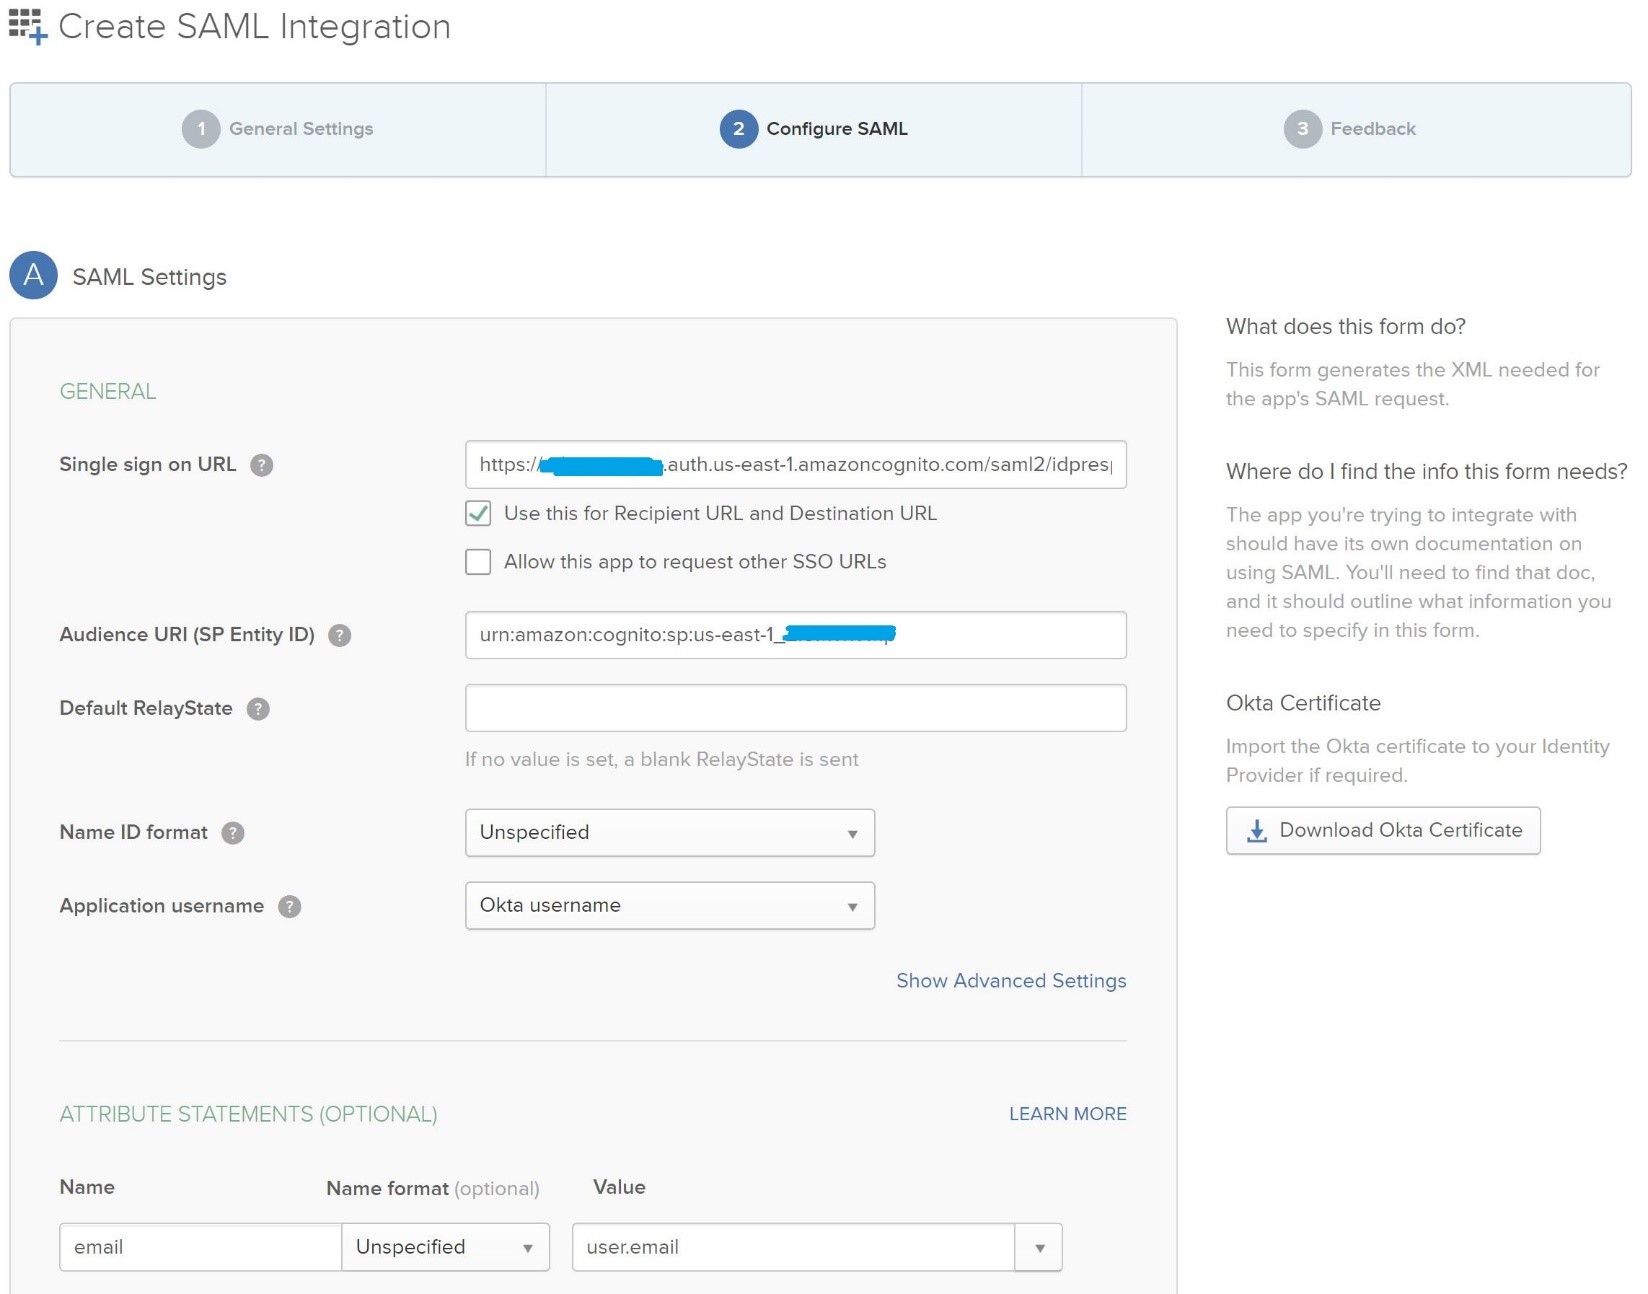
Task: Click the step 2 circle icon
Action: [738, 129]
